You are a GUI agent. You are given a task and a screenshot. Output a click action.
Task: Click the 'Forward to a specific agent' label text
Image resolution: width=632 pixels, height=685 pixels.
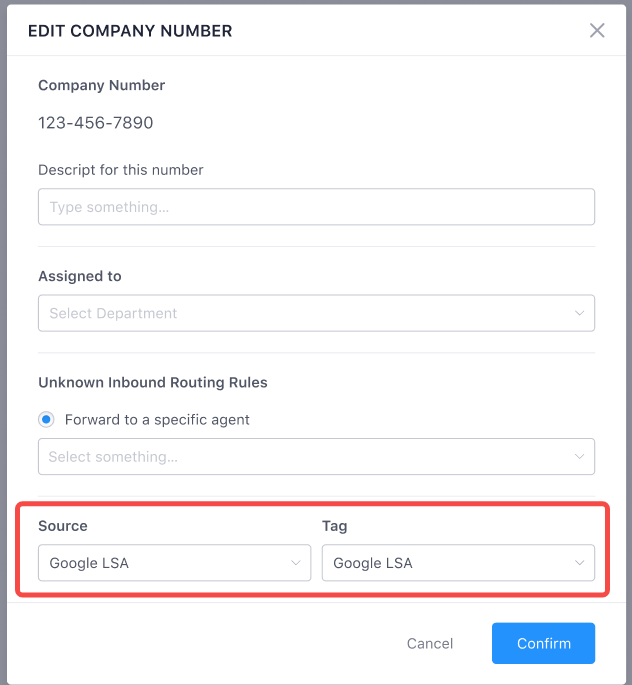[x=157, y=419]
